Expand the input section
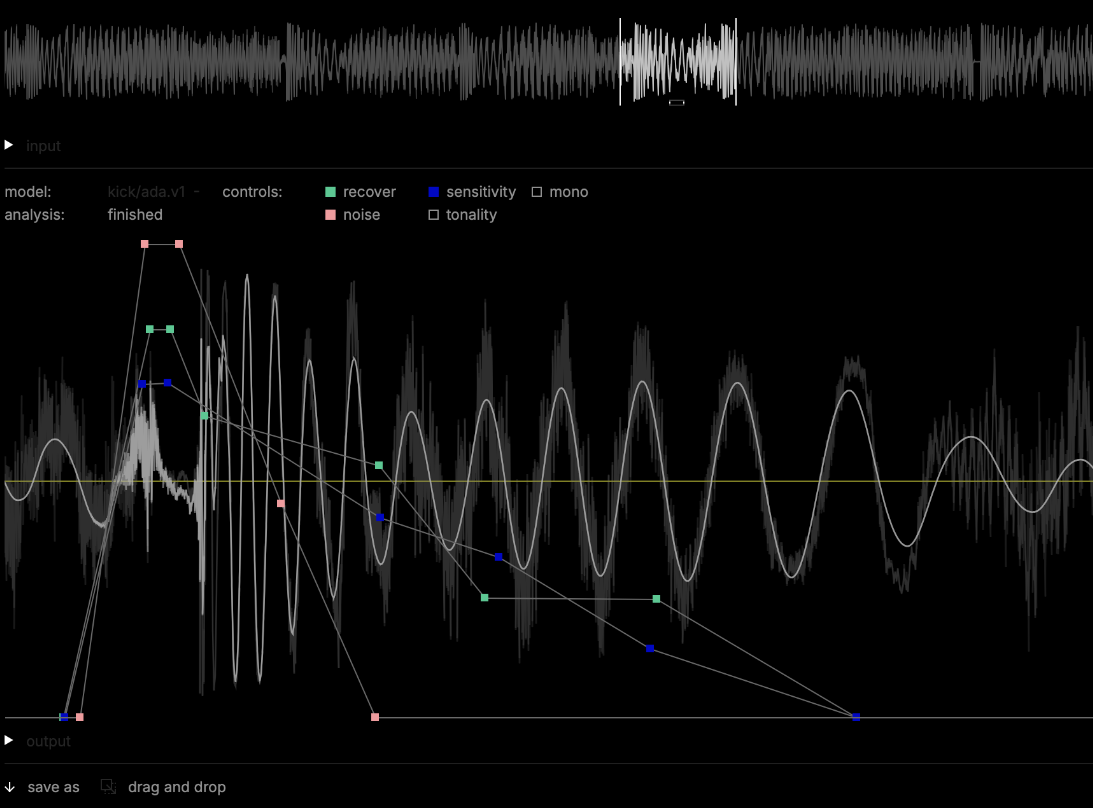This screenshot has width=1093, height=808. click(9, 146)
